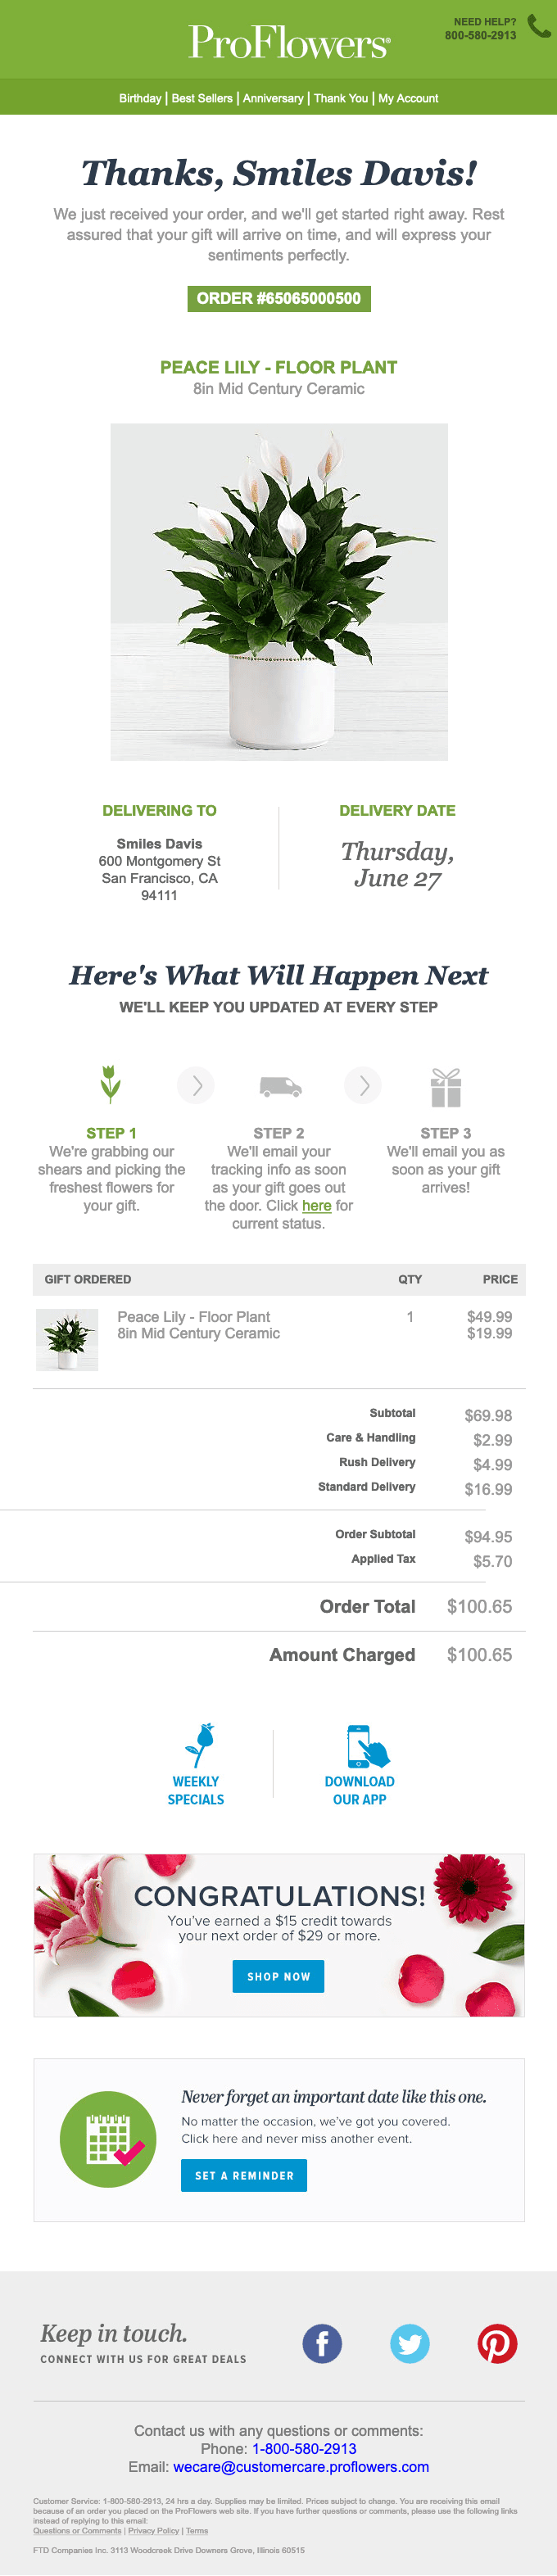Click the Step 3 gift box icon
The image size is (557, 2576).
pyautogui.click(x=446, y=1087)
